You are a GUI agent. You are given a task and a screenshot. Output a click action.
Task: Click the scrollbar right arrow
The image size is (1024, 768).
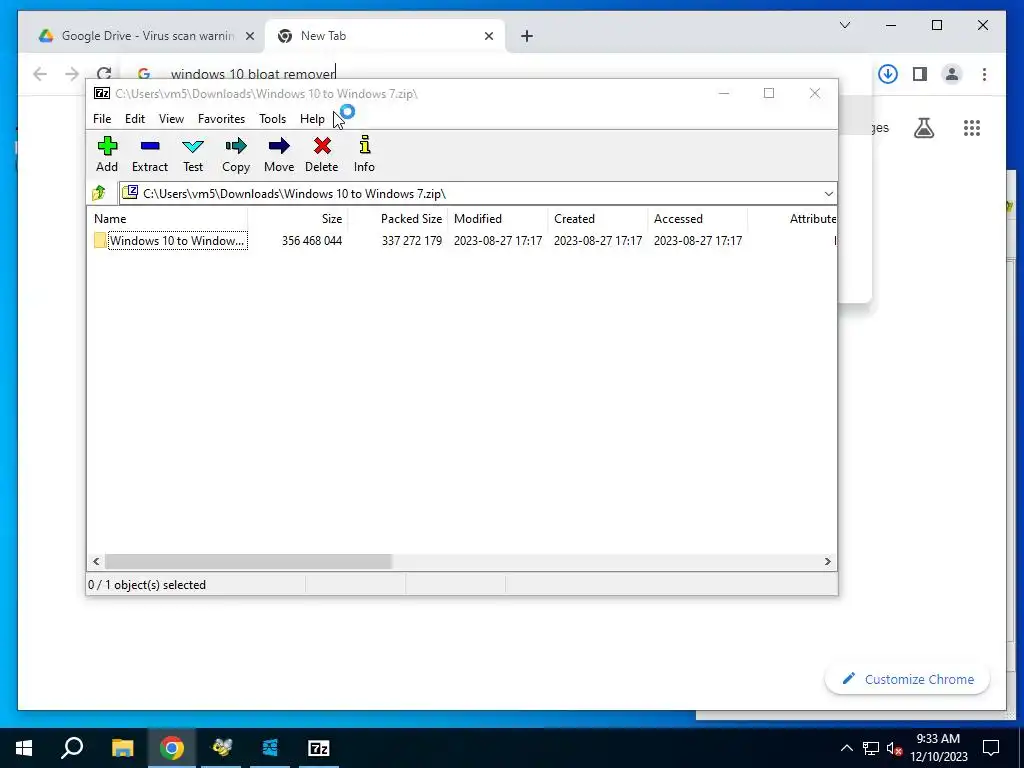click(x=827, y=562)
